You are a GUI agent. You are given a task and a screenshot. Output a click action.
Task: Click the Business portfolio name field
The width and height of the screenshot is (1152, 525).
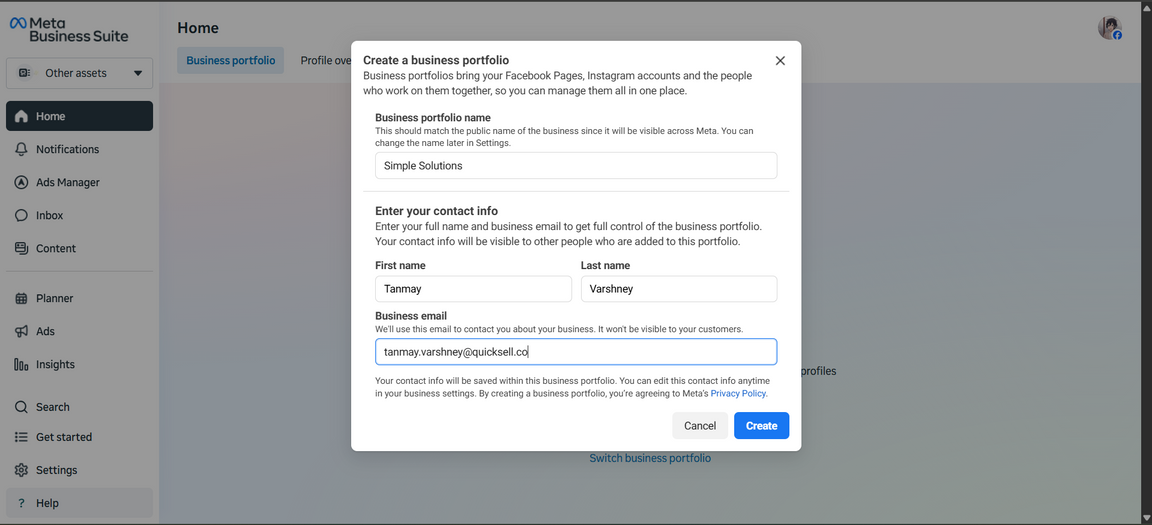click(576, 166)
